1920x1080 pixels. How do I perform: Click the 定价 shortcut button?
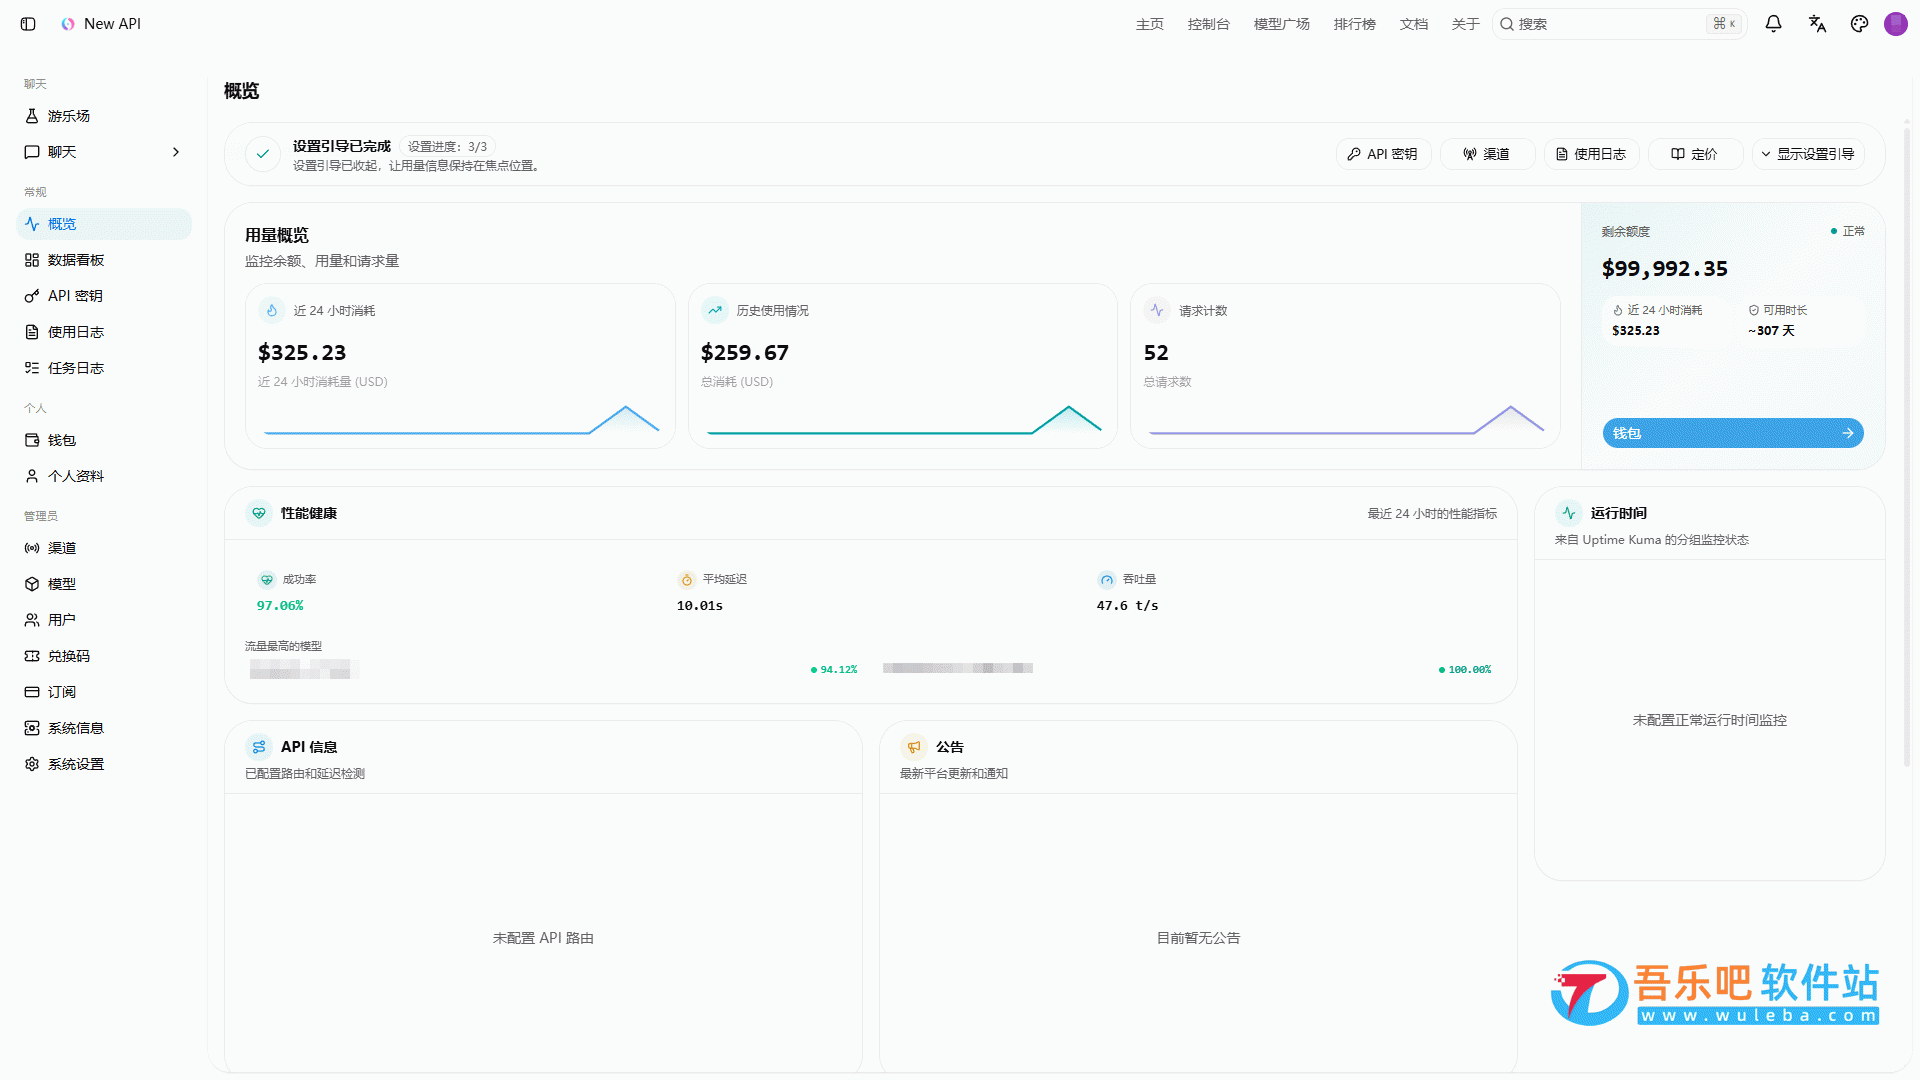tap(1695, 154)
